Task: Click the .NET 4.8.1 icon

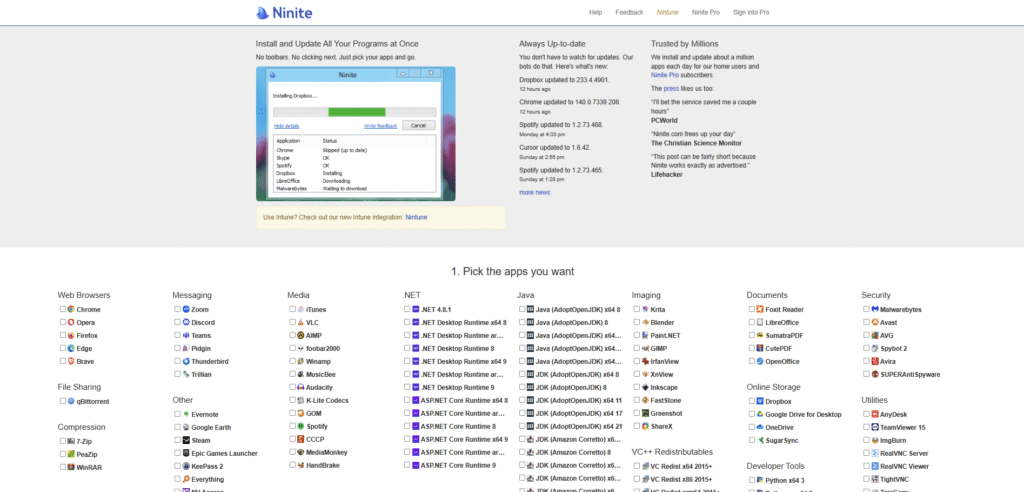Action: click(415, 310)
